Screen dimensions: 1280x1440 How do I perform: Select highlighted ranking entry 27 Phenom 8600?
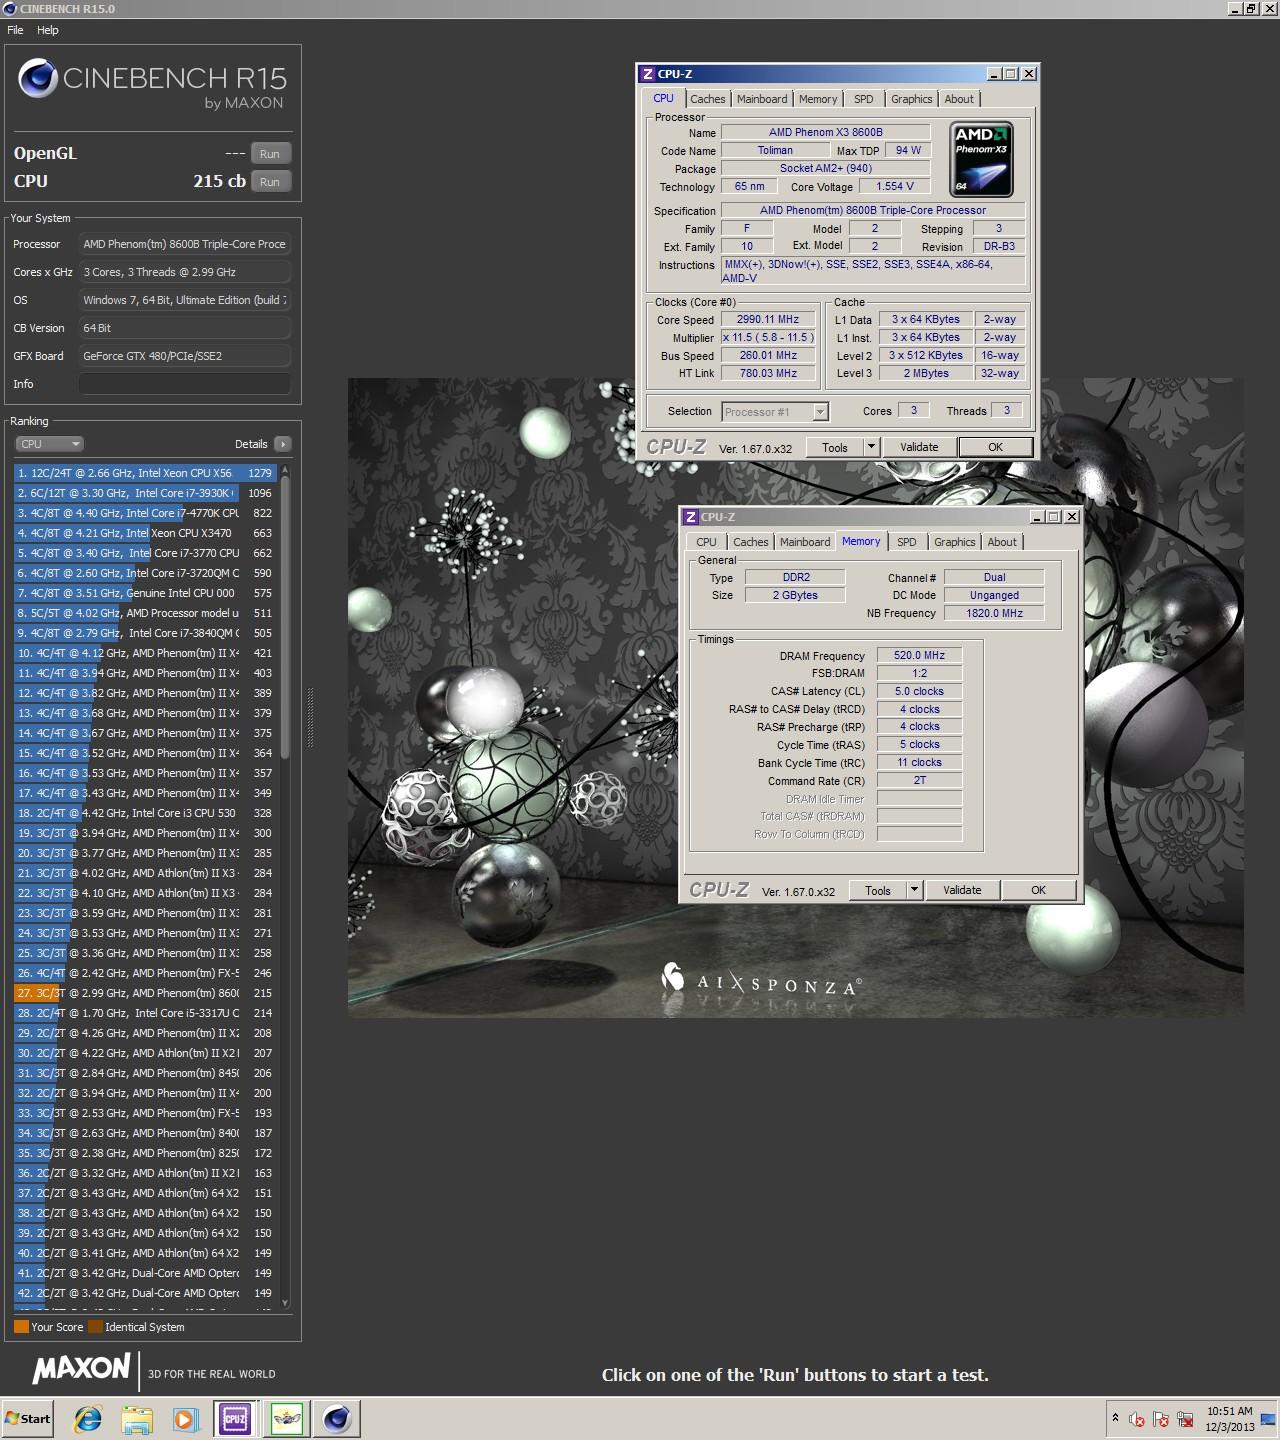[145, 993]
